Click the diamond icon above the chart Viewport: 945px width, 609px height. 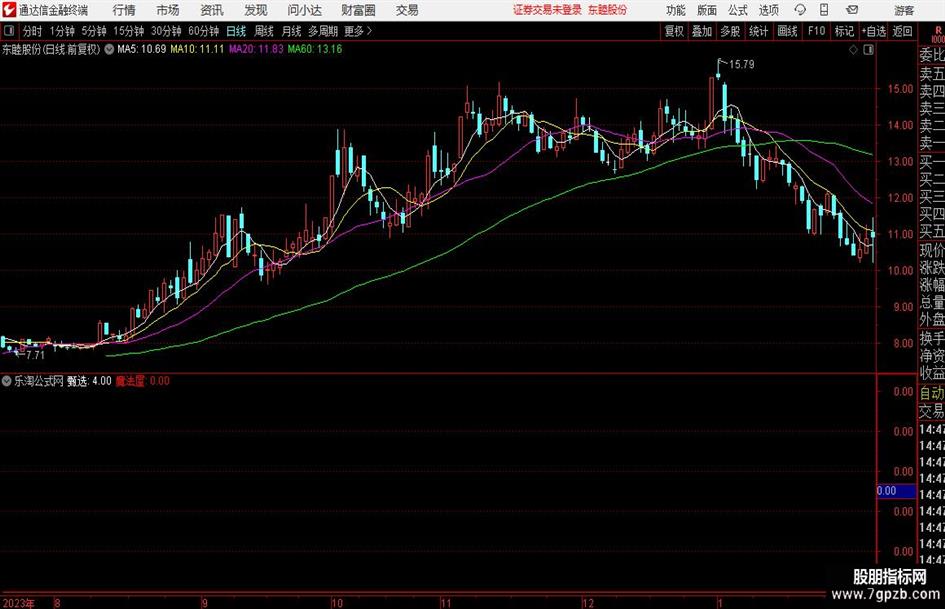pyautogui.click(x=853, y=49)
